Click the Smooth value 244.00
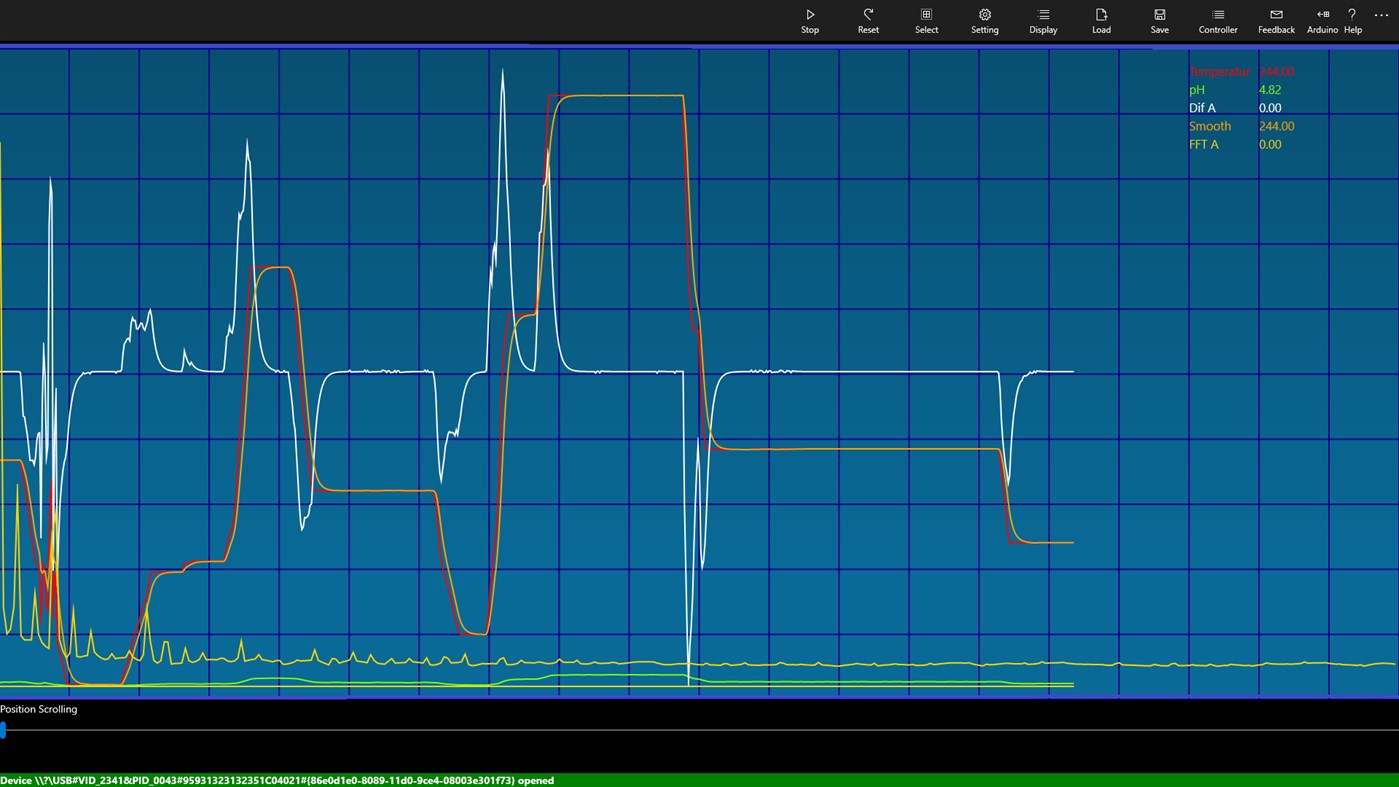The height and width of the screenshot is (787, 1399). coord(1277,126)
